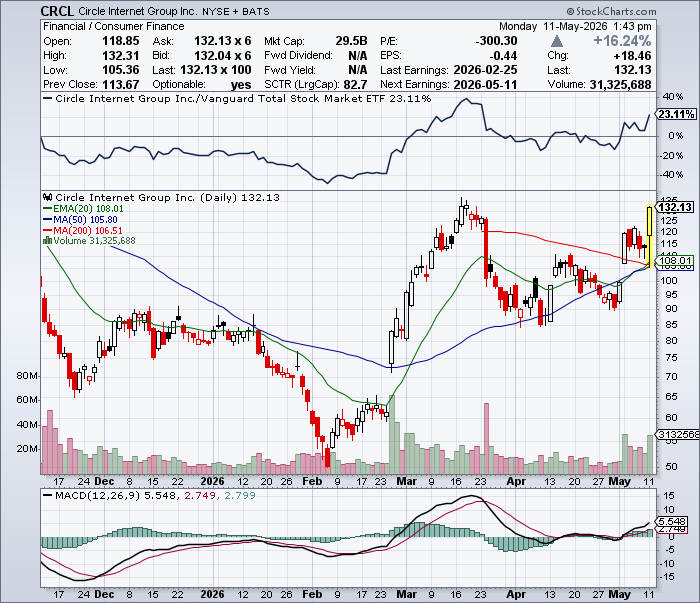Click the CRCL ticker symbol
This screenshot has height=603, width=700.
pos(57,11)
